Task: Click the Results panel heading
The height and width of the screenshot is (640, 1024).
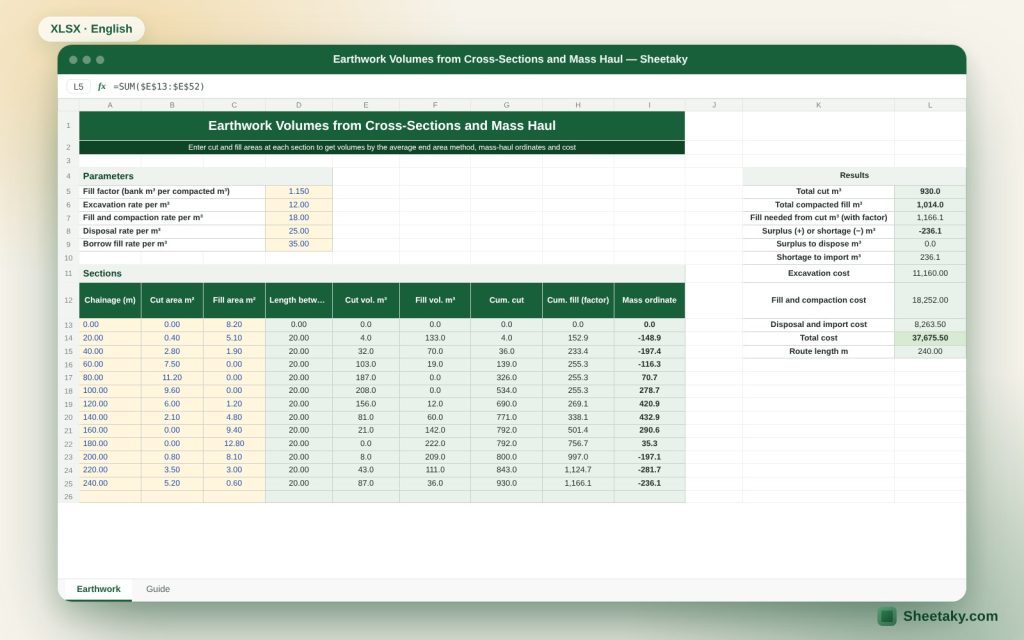Action: tap(854, 176)
